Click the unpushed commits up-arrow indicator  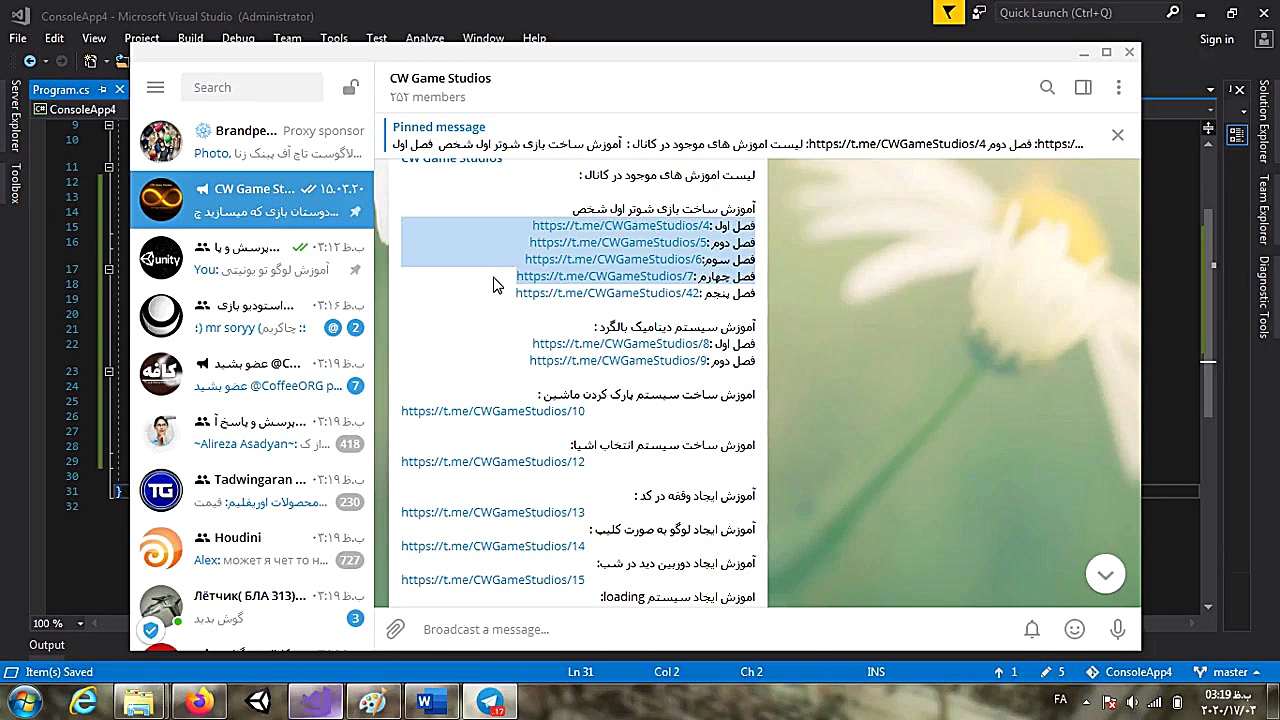1005,672
